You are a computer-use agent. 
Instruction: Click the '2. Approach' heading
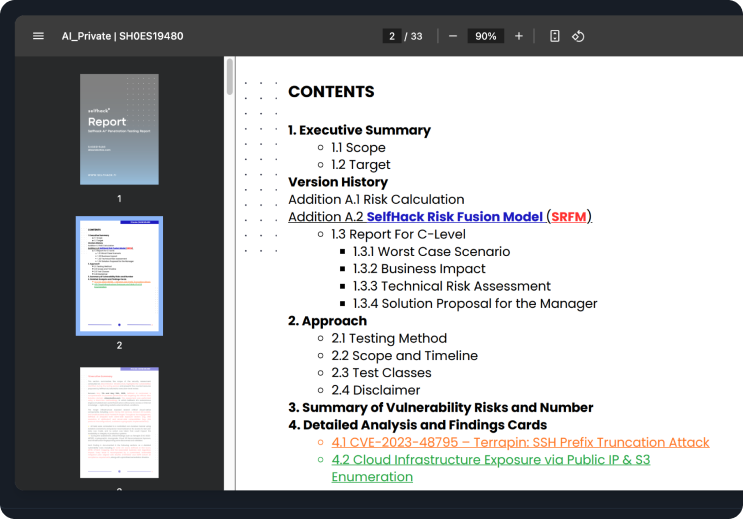tap(327, 321)
